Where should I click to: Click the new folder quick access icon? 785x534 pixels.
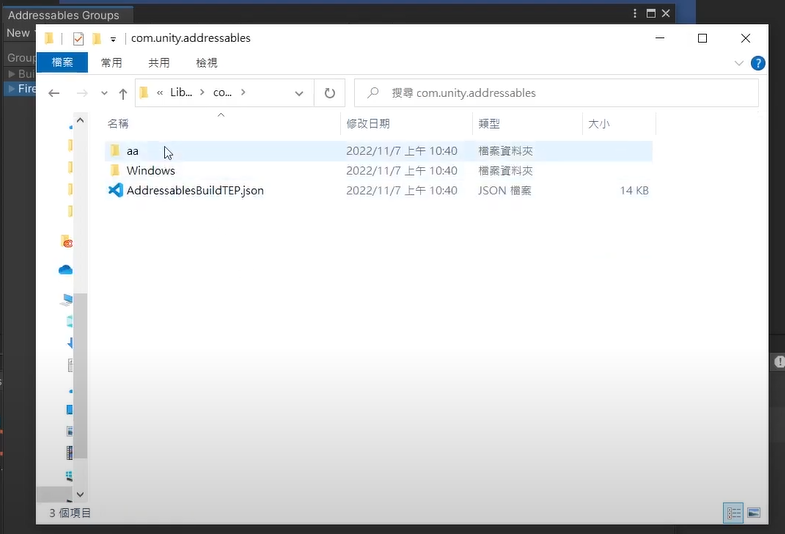[x=97, y=39]
